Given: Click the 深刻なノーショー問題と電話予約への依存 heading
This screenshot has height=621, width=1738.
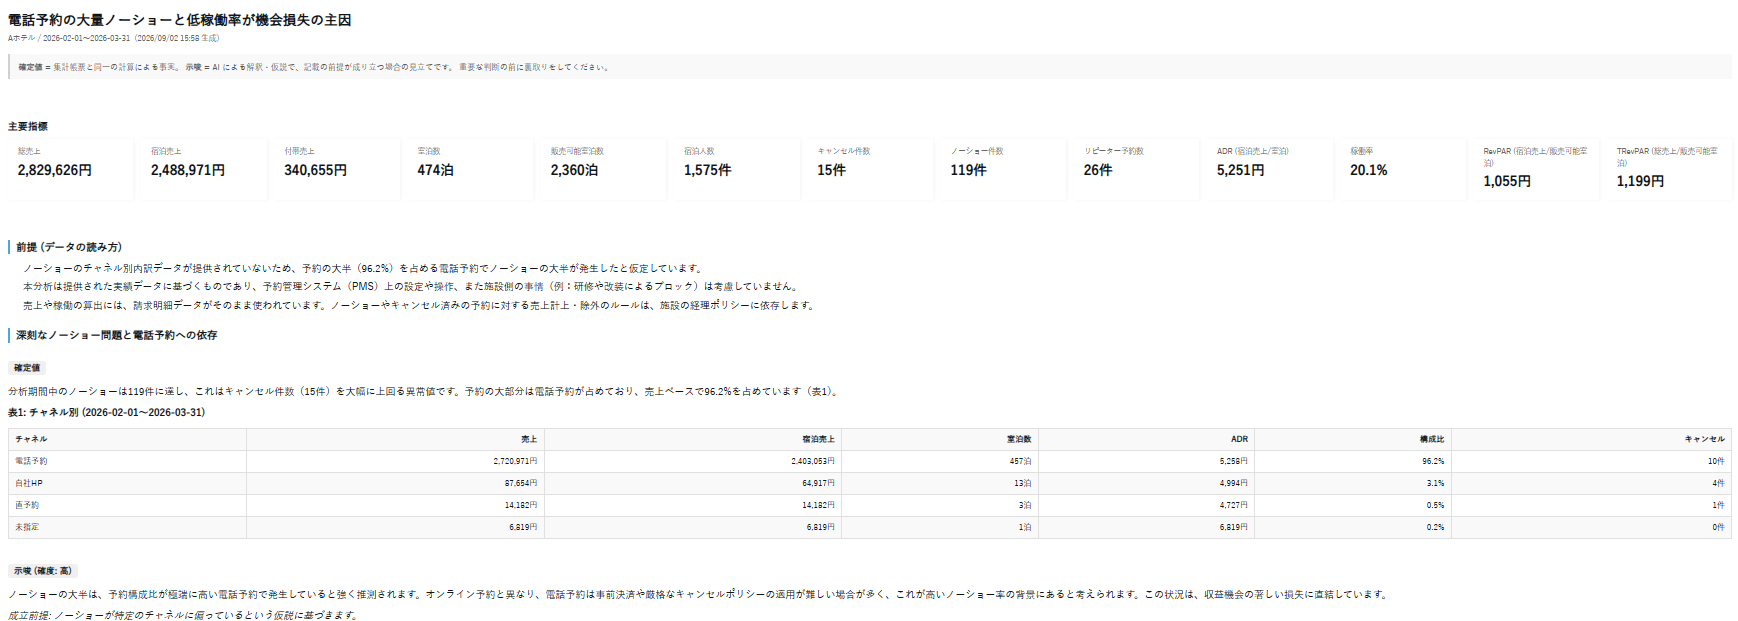Looking at the screenshot, I should (116, 335).
